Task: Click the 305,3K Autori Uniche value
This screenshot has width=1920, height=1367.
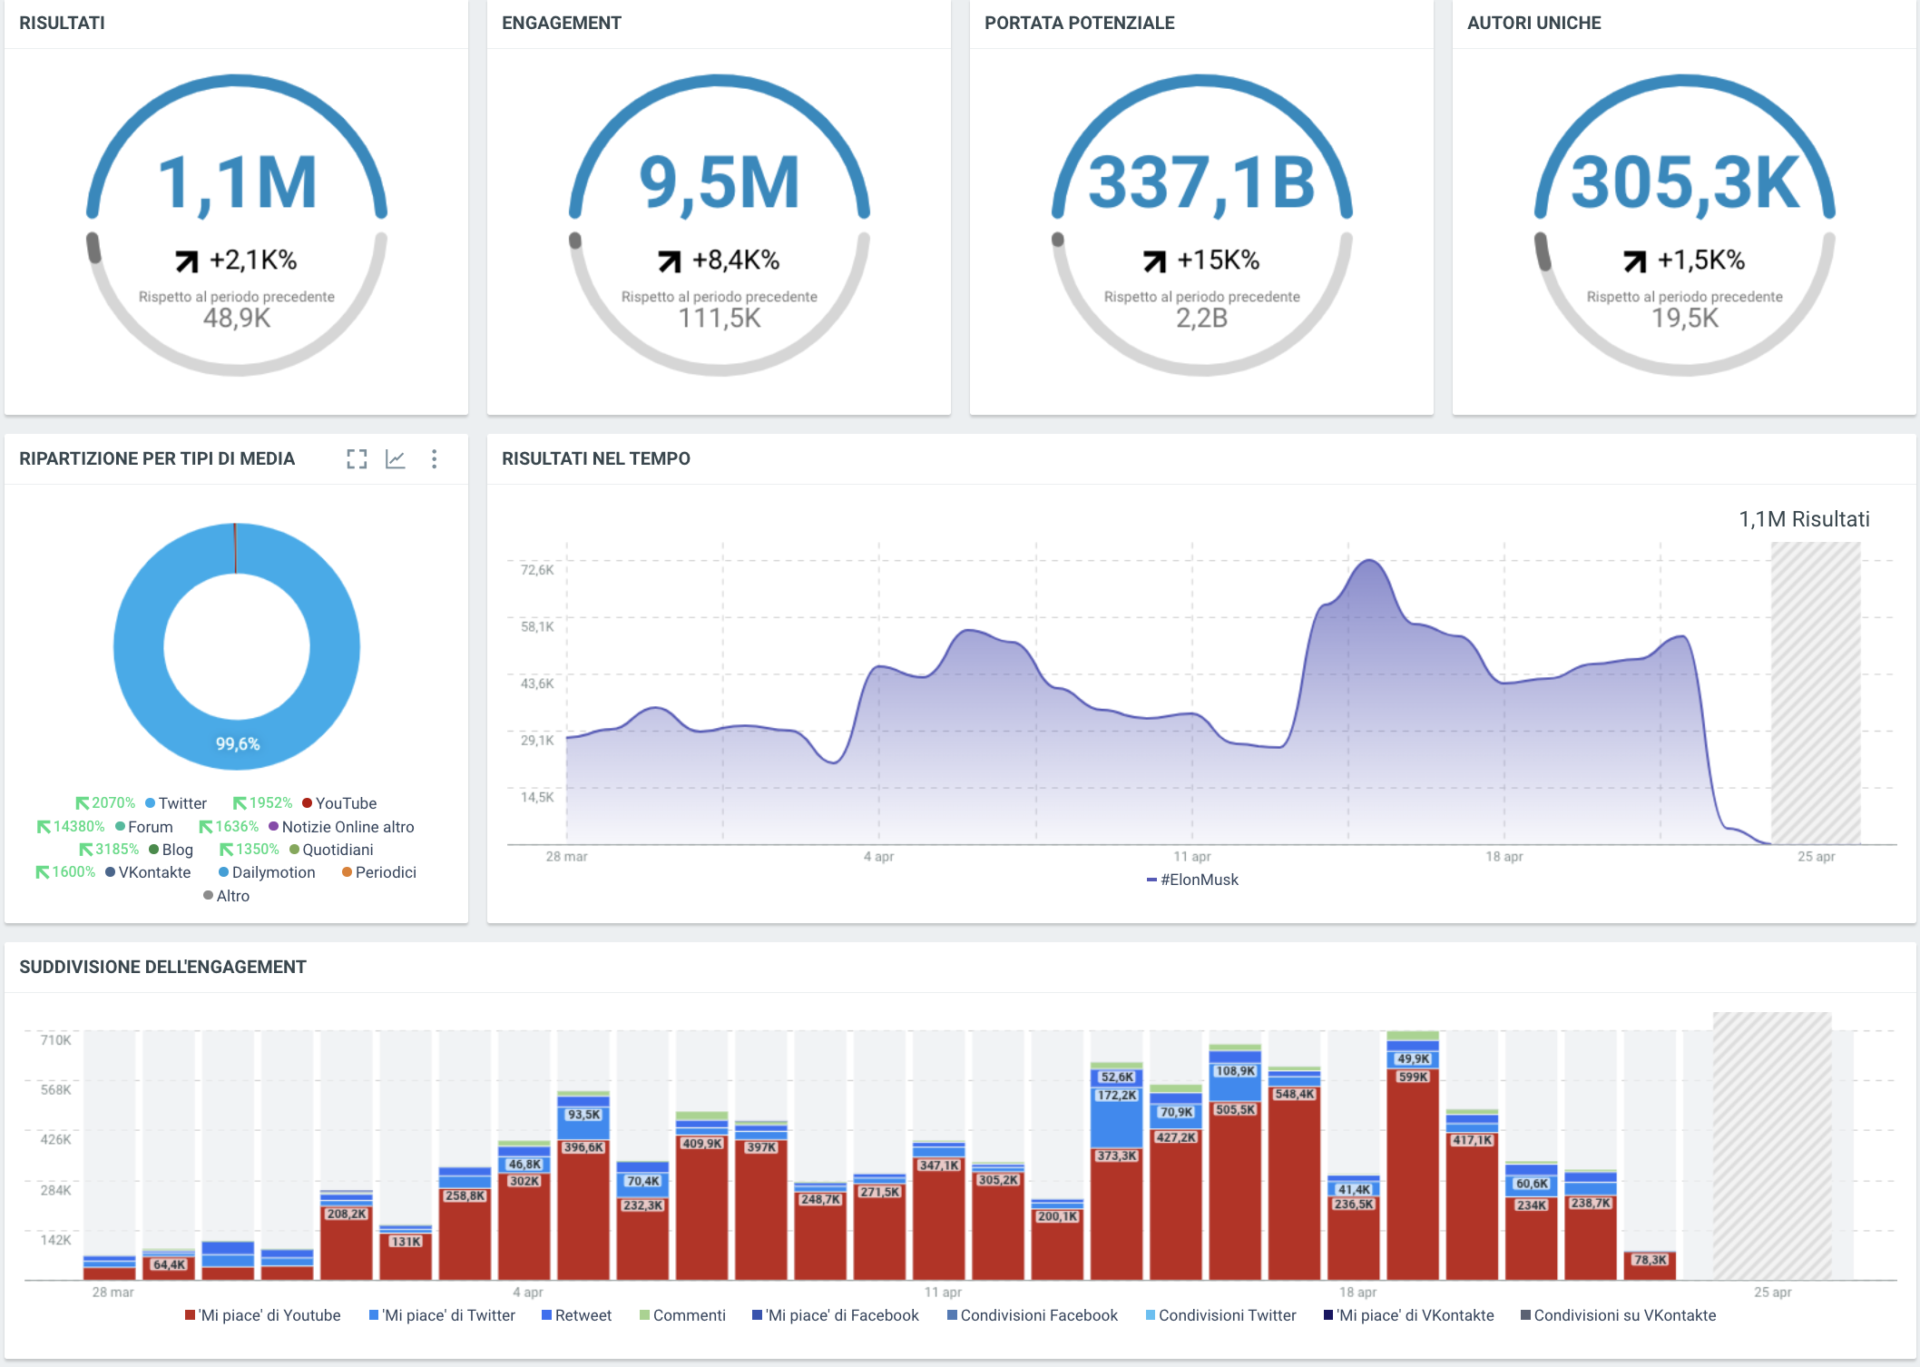Action: [x=1685, y=183]
